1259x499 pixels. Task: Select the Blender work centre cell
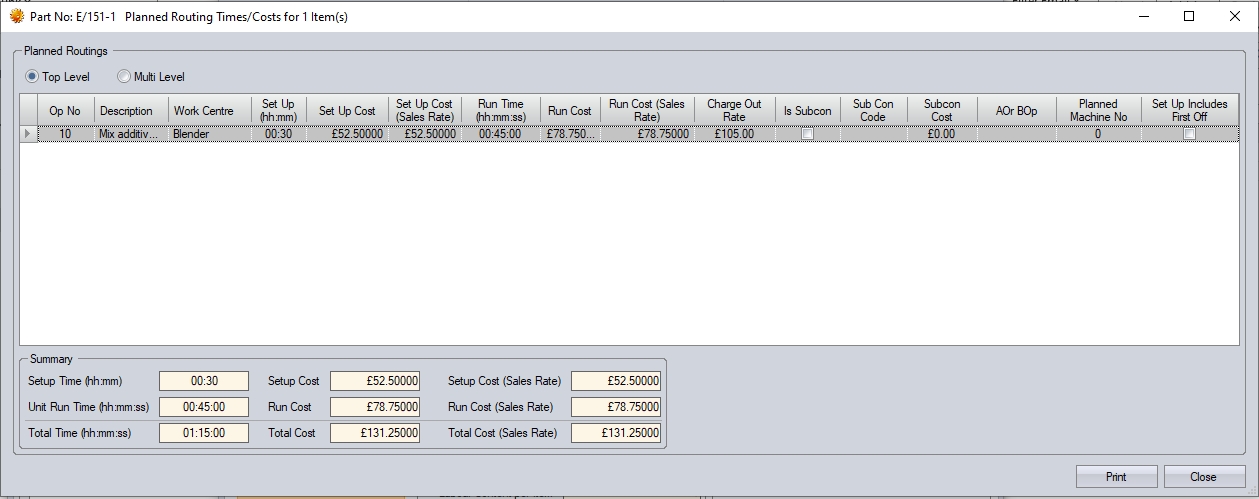coord(207,134)
